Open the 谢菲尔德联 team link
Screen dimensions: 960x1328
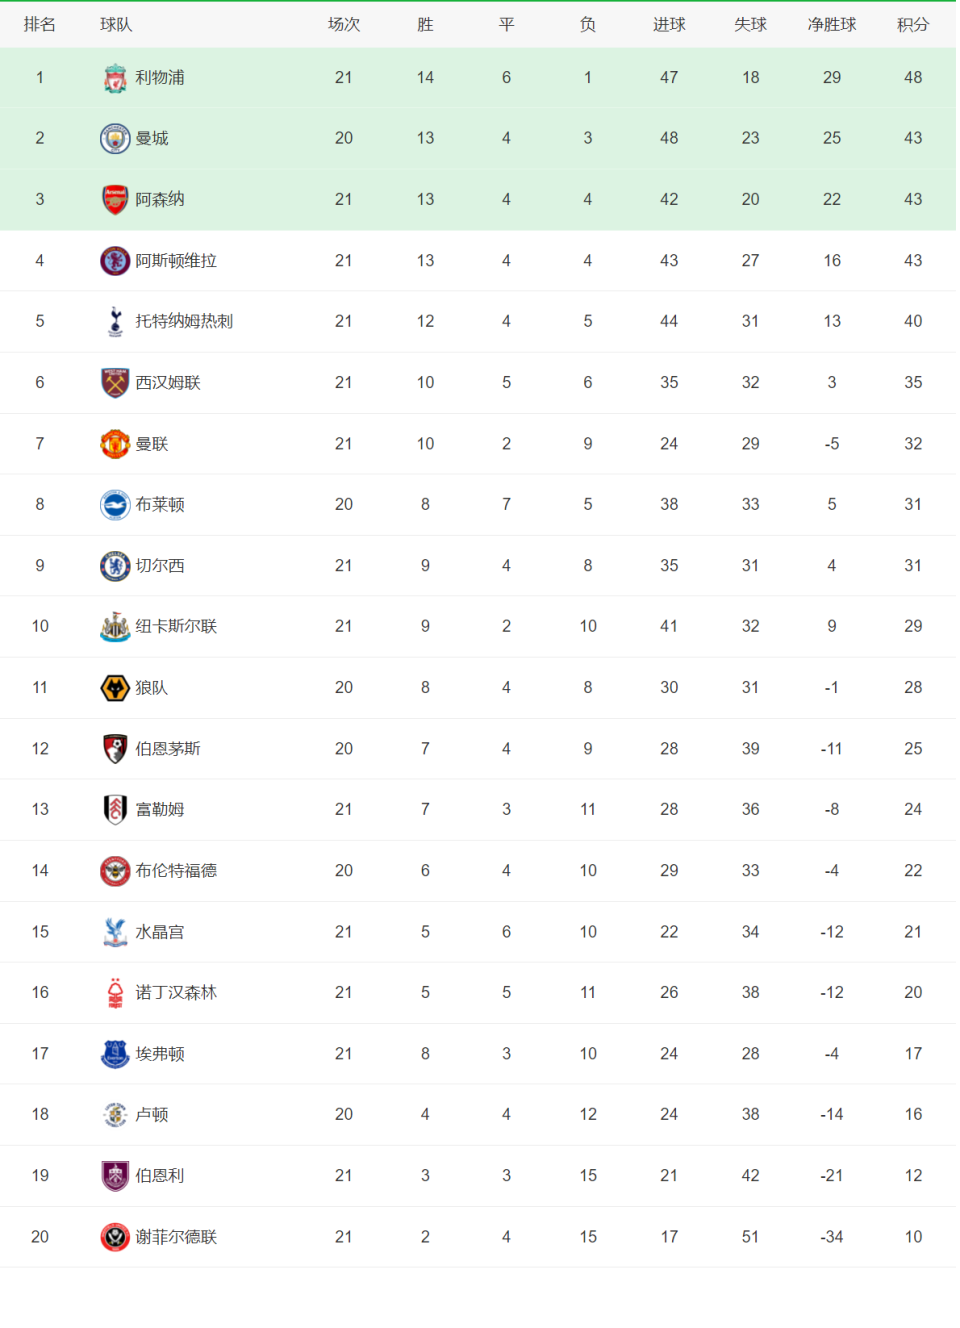click(176, 1237)
